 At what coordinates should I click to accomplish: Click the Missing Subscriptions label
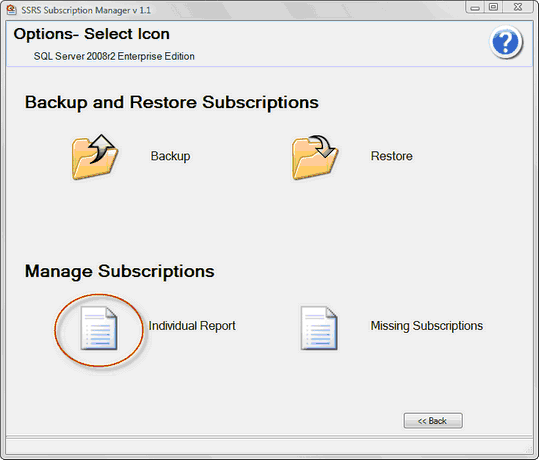pos(427,326)
